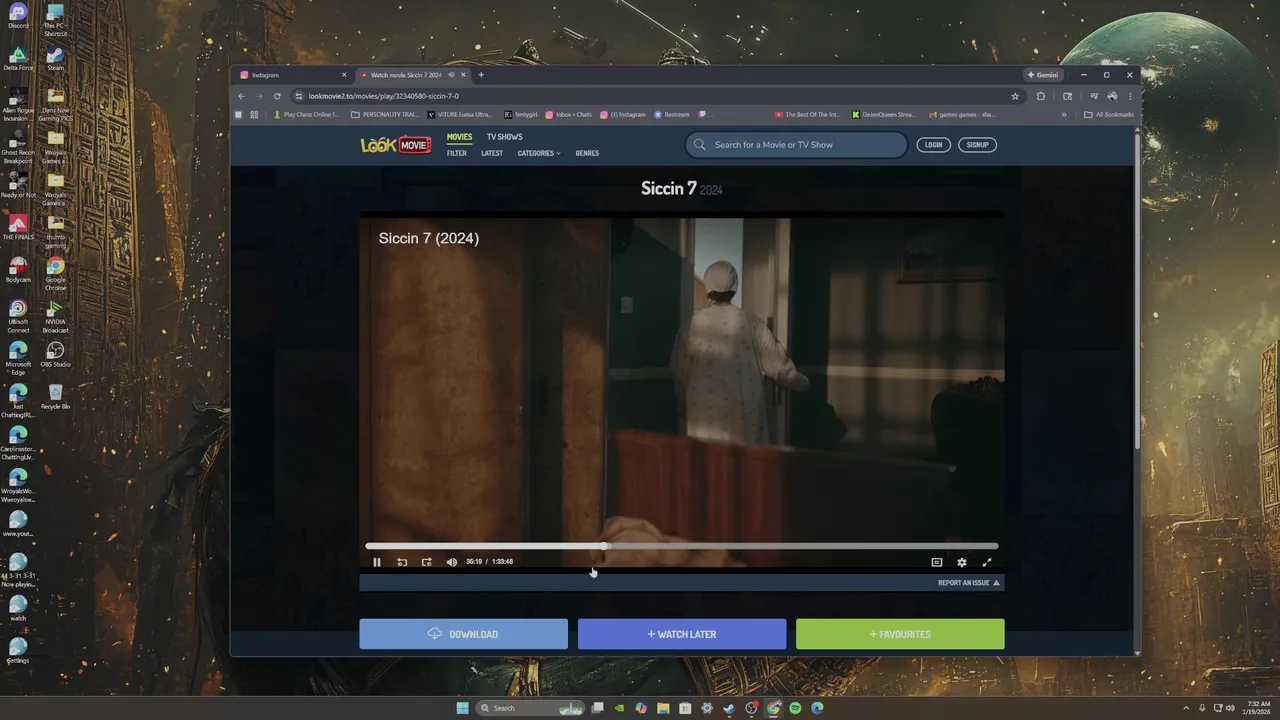Open NVIDIA Broadcast desktop icon
The height and width of the screenshot is (720, 1280).
55,316
